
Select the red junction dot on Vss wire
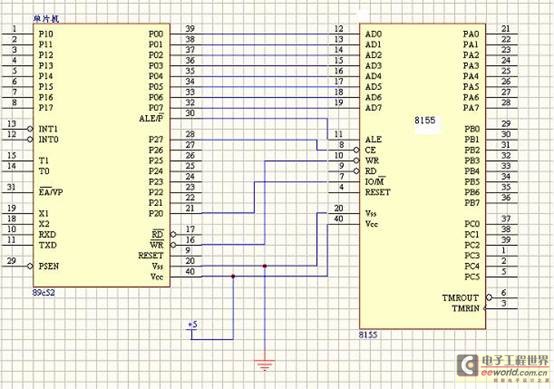point(265,266)
